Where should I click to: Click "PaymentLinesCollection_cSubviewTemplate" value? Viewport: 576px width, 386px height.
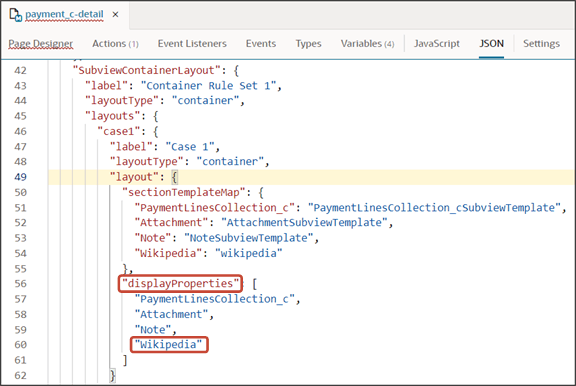[x=434, y=208]
